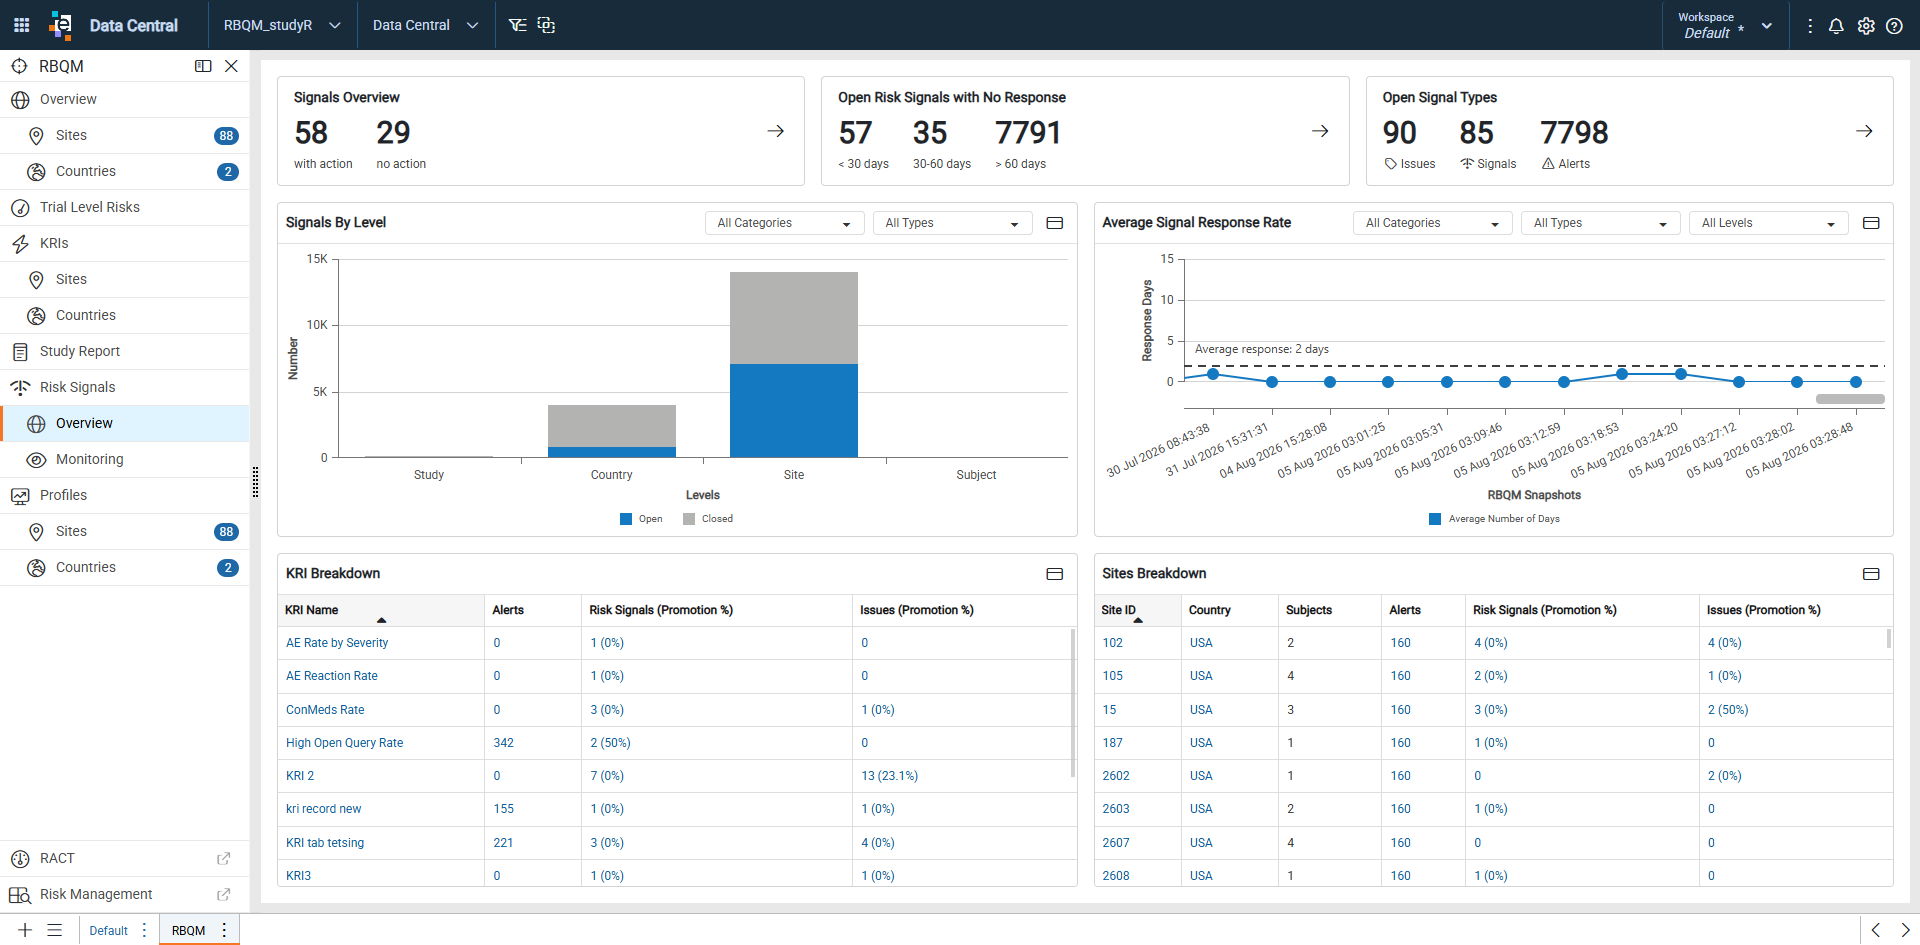Open Risk Management external link icon

click(224, 895)
